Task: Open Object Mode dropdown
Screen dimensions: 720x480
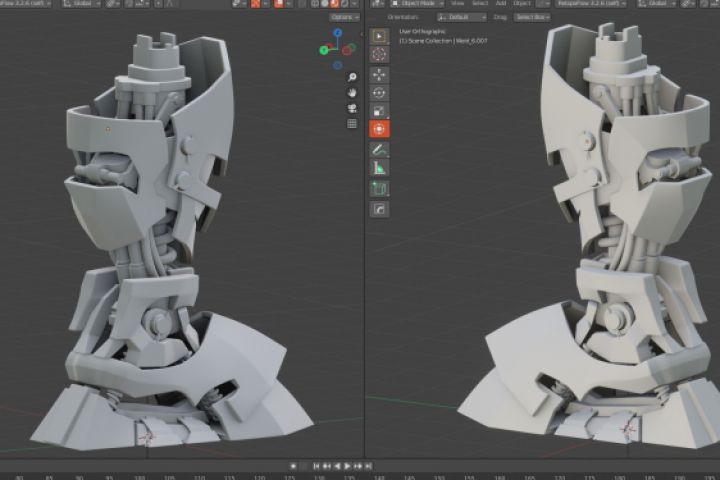Action: pyautogui.click(x=417, y=4)
